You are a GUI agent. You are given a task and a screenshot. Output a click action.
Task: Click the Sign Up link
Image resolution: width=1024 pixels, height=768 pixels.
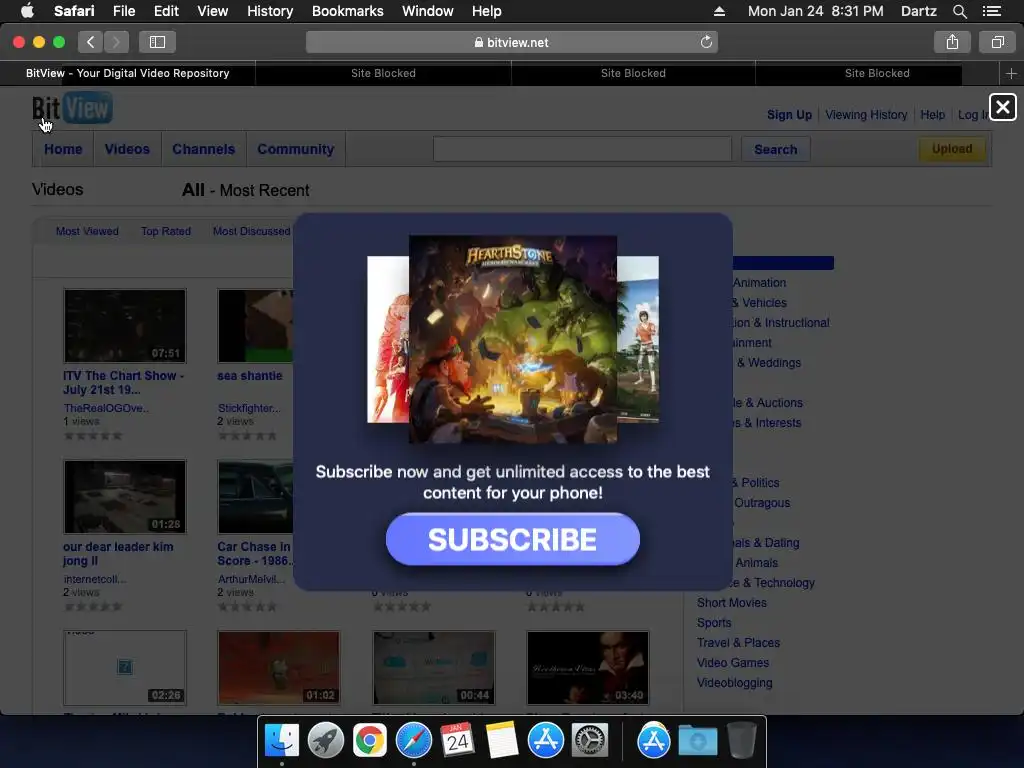coord(789,115)
